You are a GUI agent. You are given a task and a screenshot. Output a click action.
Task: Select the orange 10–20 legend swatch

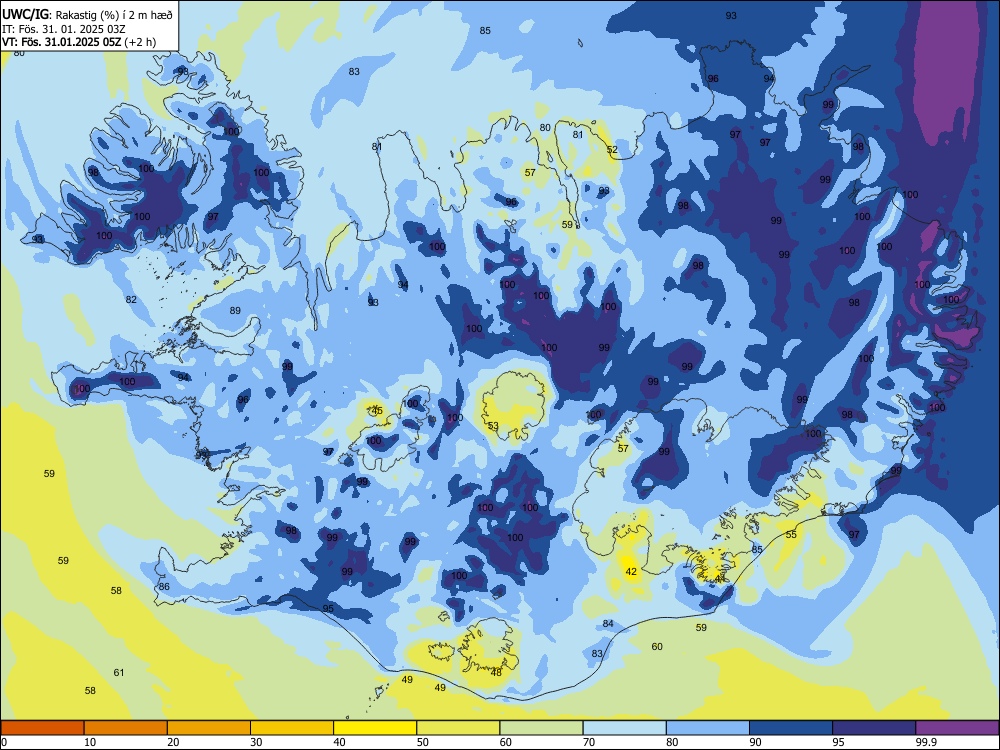[126, 728]
